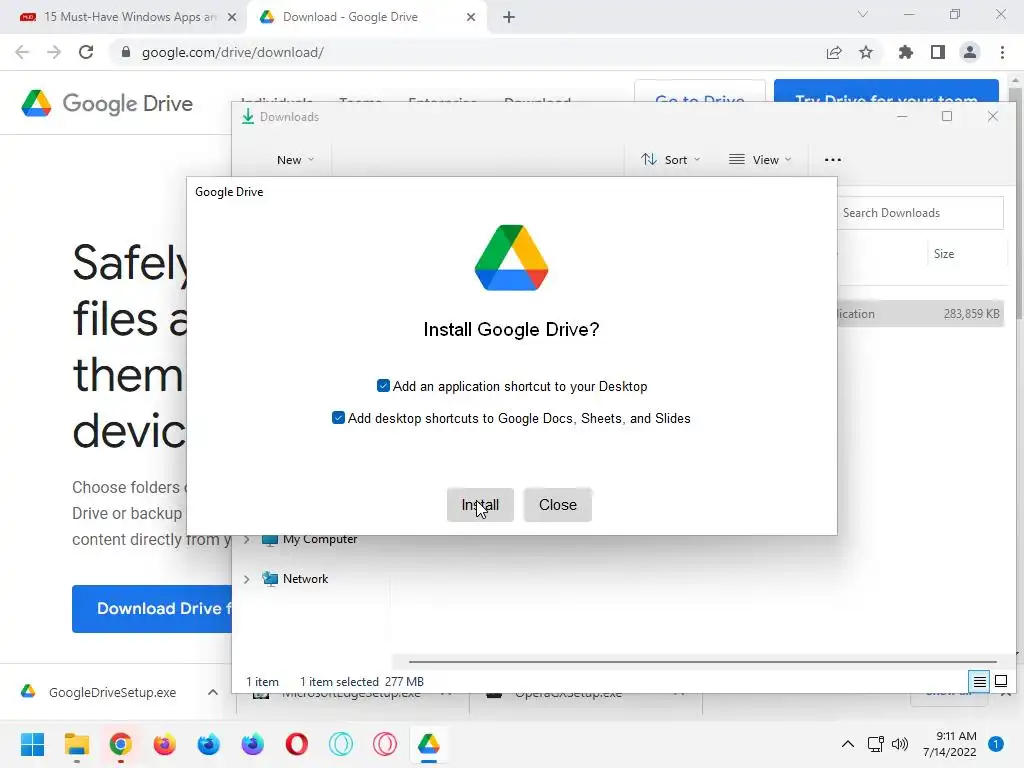Image resolution: width=1024 pixels, height=768 pixels.
Task: Switch Explorer to large icons view
Action: (x=1000, y=682)
